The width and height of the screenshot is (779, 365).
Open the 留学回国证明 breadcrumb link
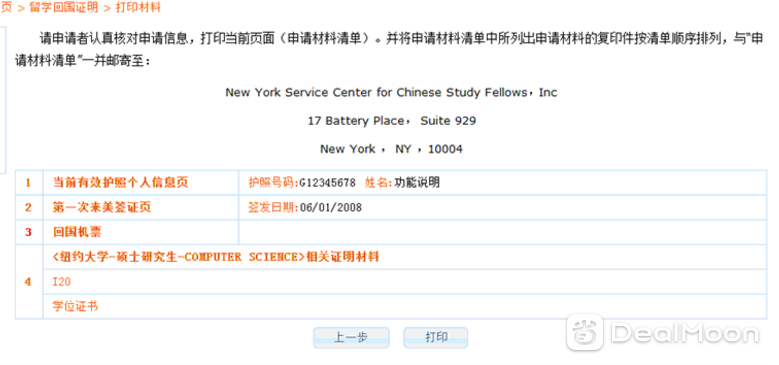point(64,8)
